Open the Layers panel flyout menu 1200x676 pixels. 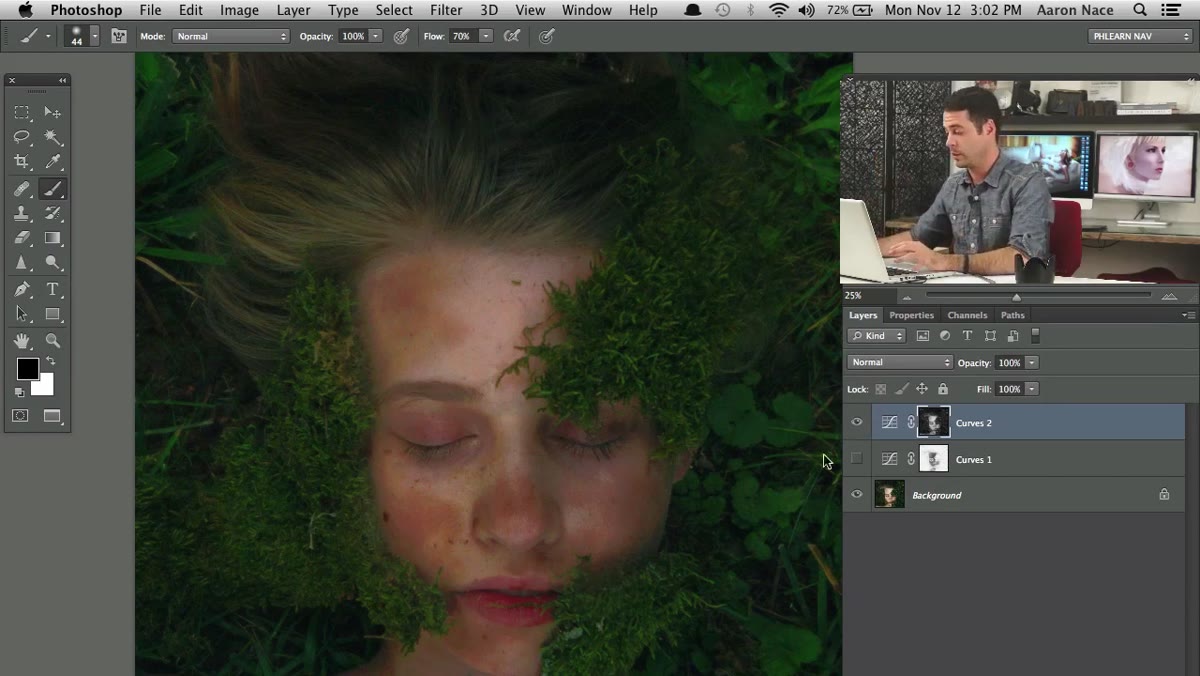(x=1188, y=315)
